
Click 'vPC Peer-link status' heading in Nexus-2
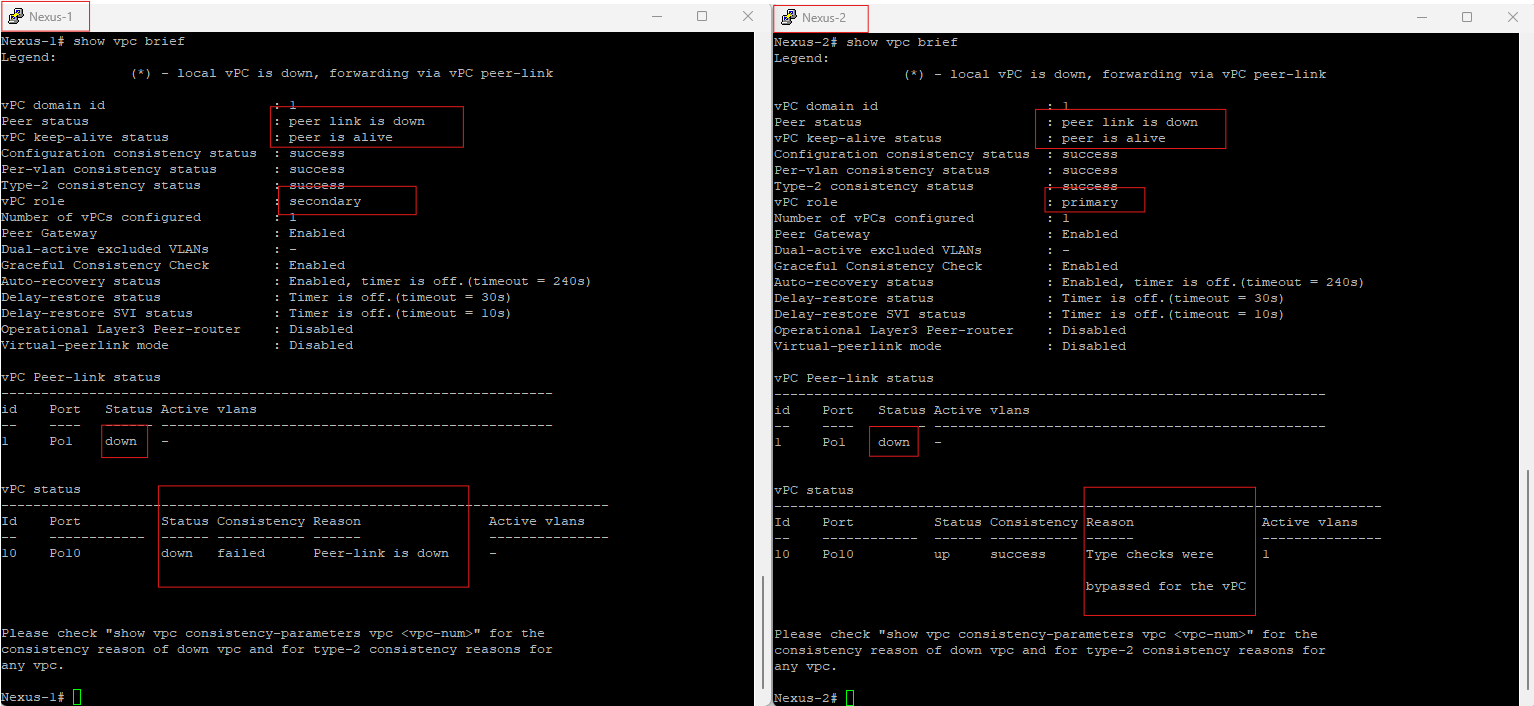(x=854, y=378)
